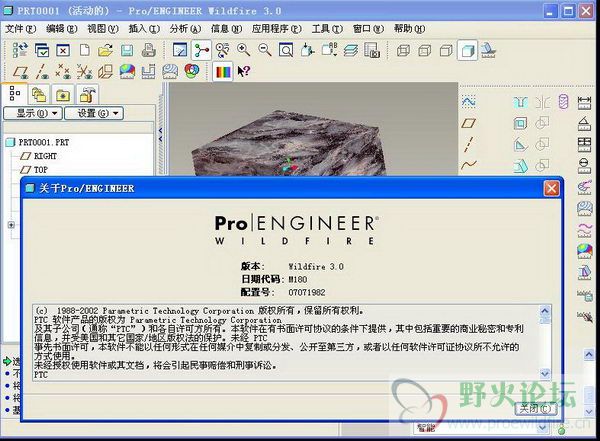Open the color spectrum appearance icon
Viewport: 600px width, 441px height.
[x=224, y=72]
